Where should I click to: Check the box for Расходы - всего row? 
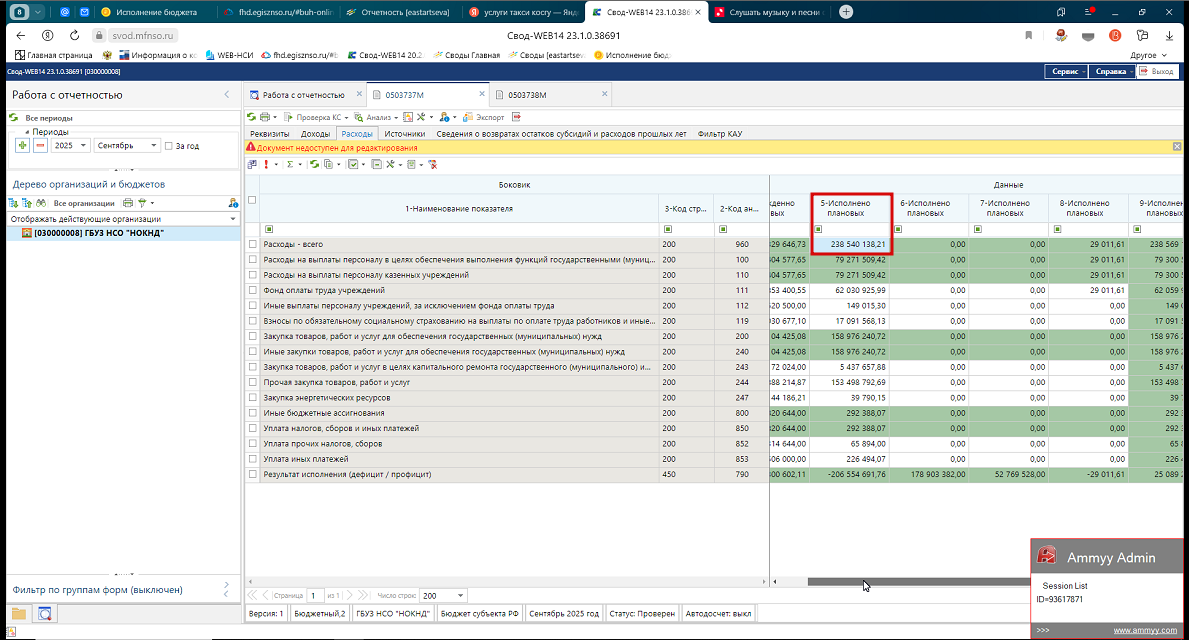[253, 244]
